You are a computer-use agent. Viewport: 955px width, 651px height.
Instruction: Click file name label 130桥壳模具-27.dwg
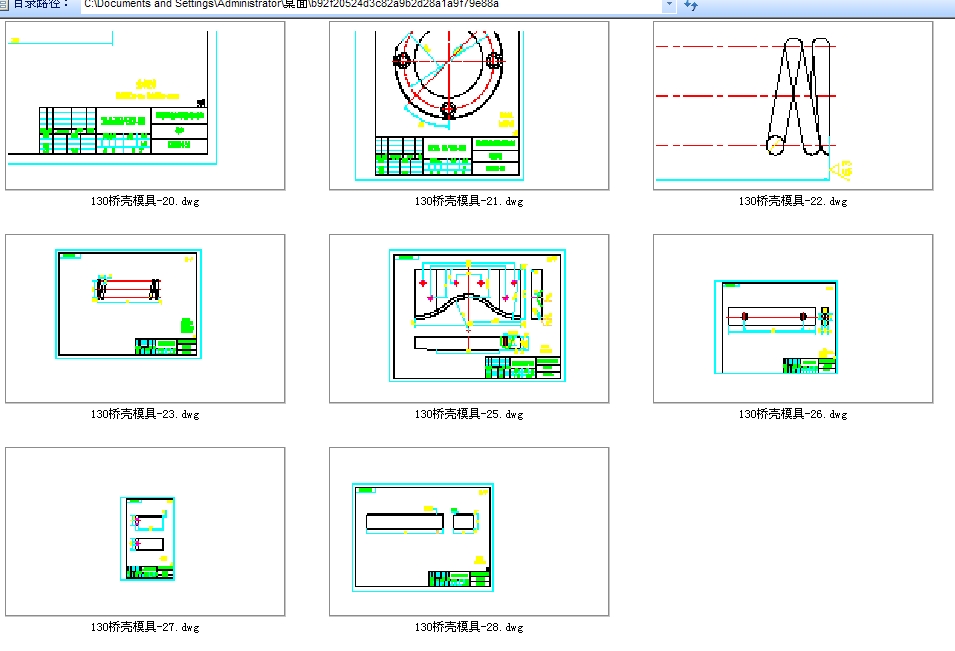145,627
